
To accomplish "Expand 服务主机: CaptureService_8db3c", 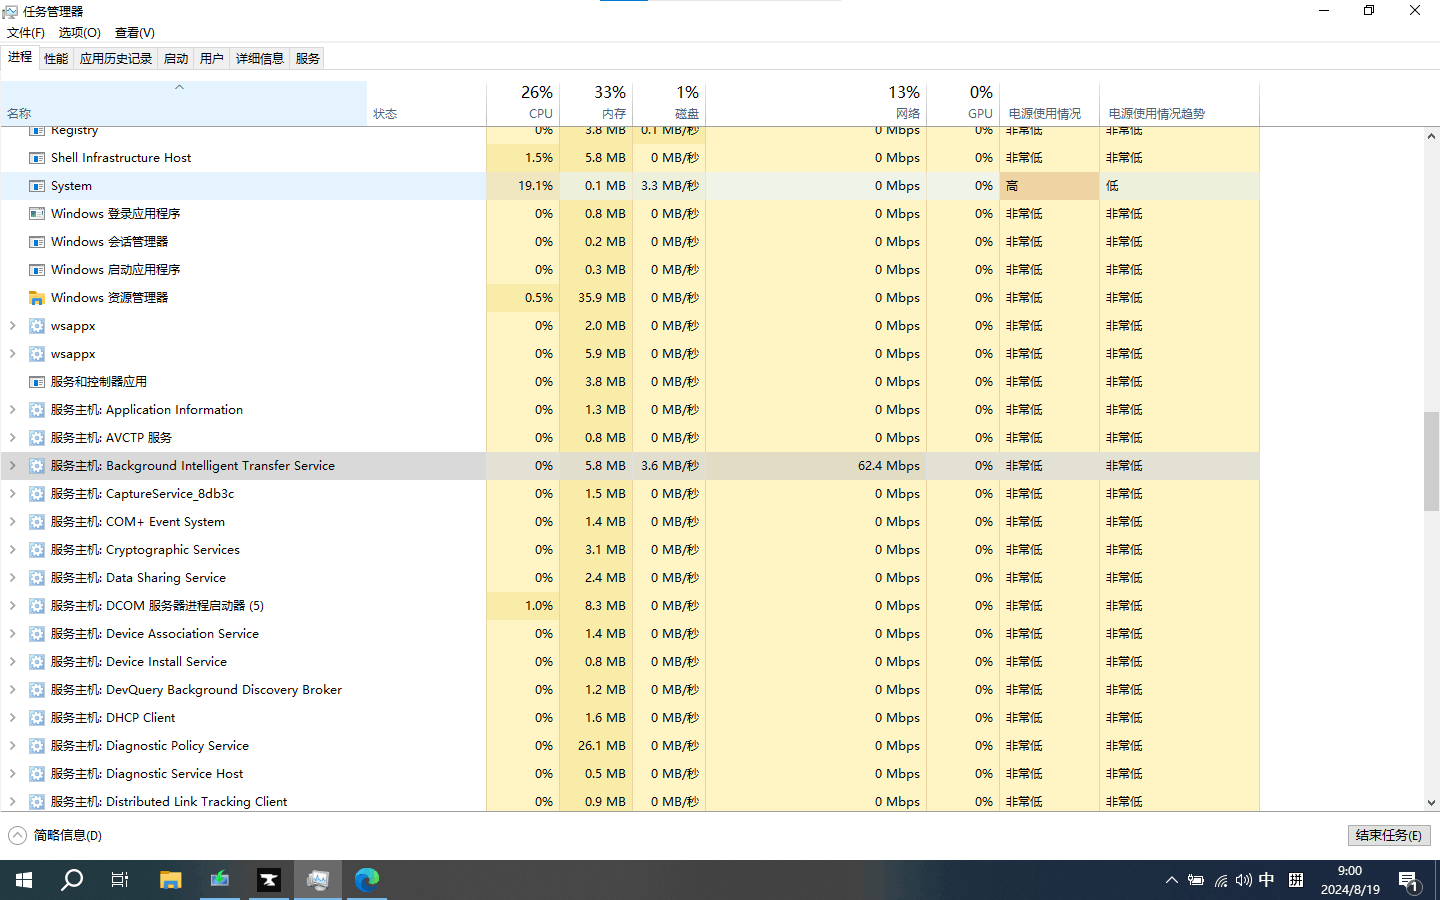I will [x=12, y=494].
